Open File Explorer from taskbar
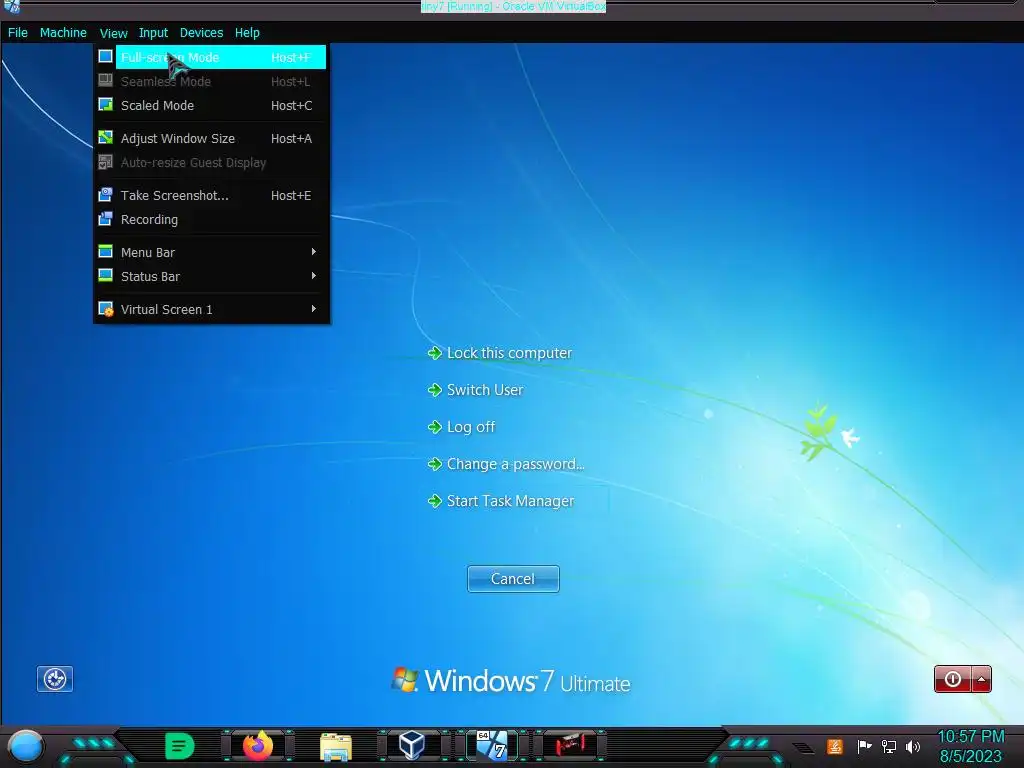Image resolution: width=1024 pixels, height=768 pixels. 336,747
